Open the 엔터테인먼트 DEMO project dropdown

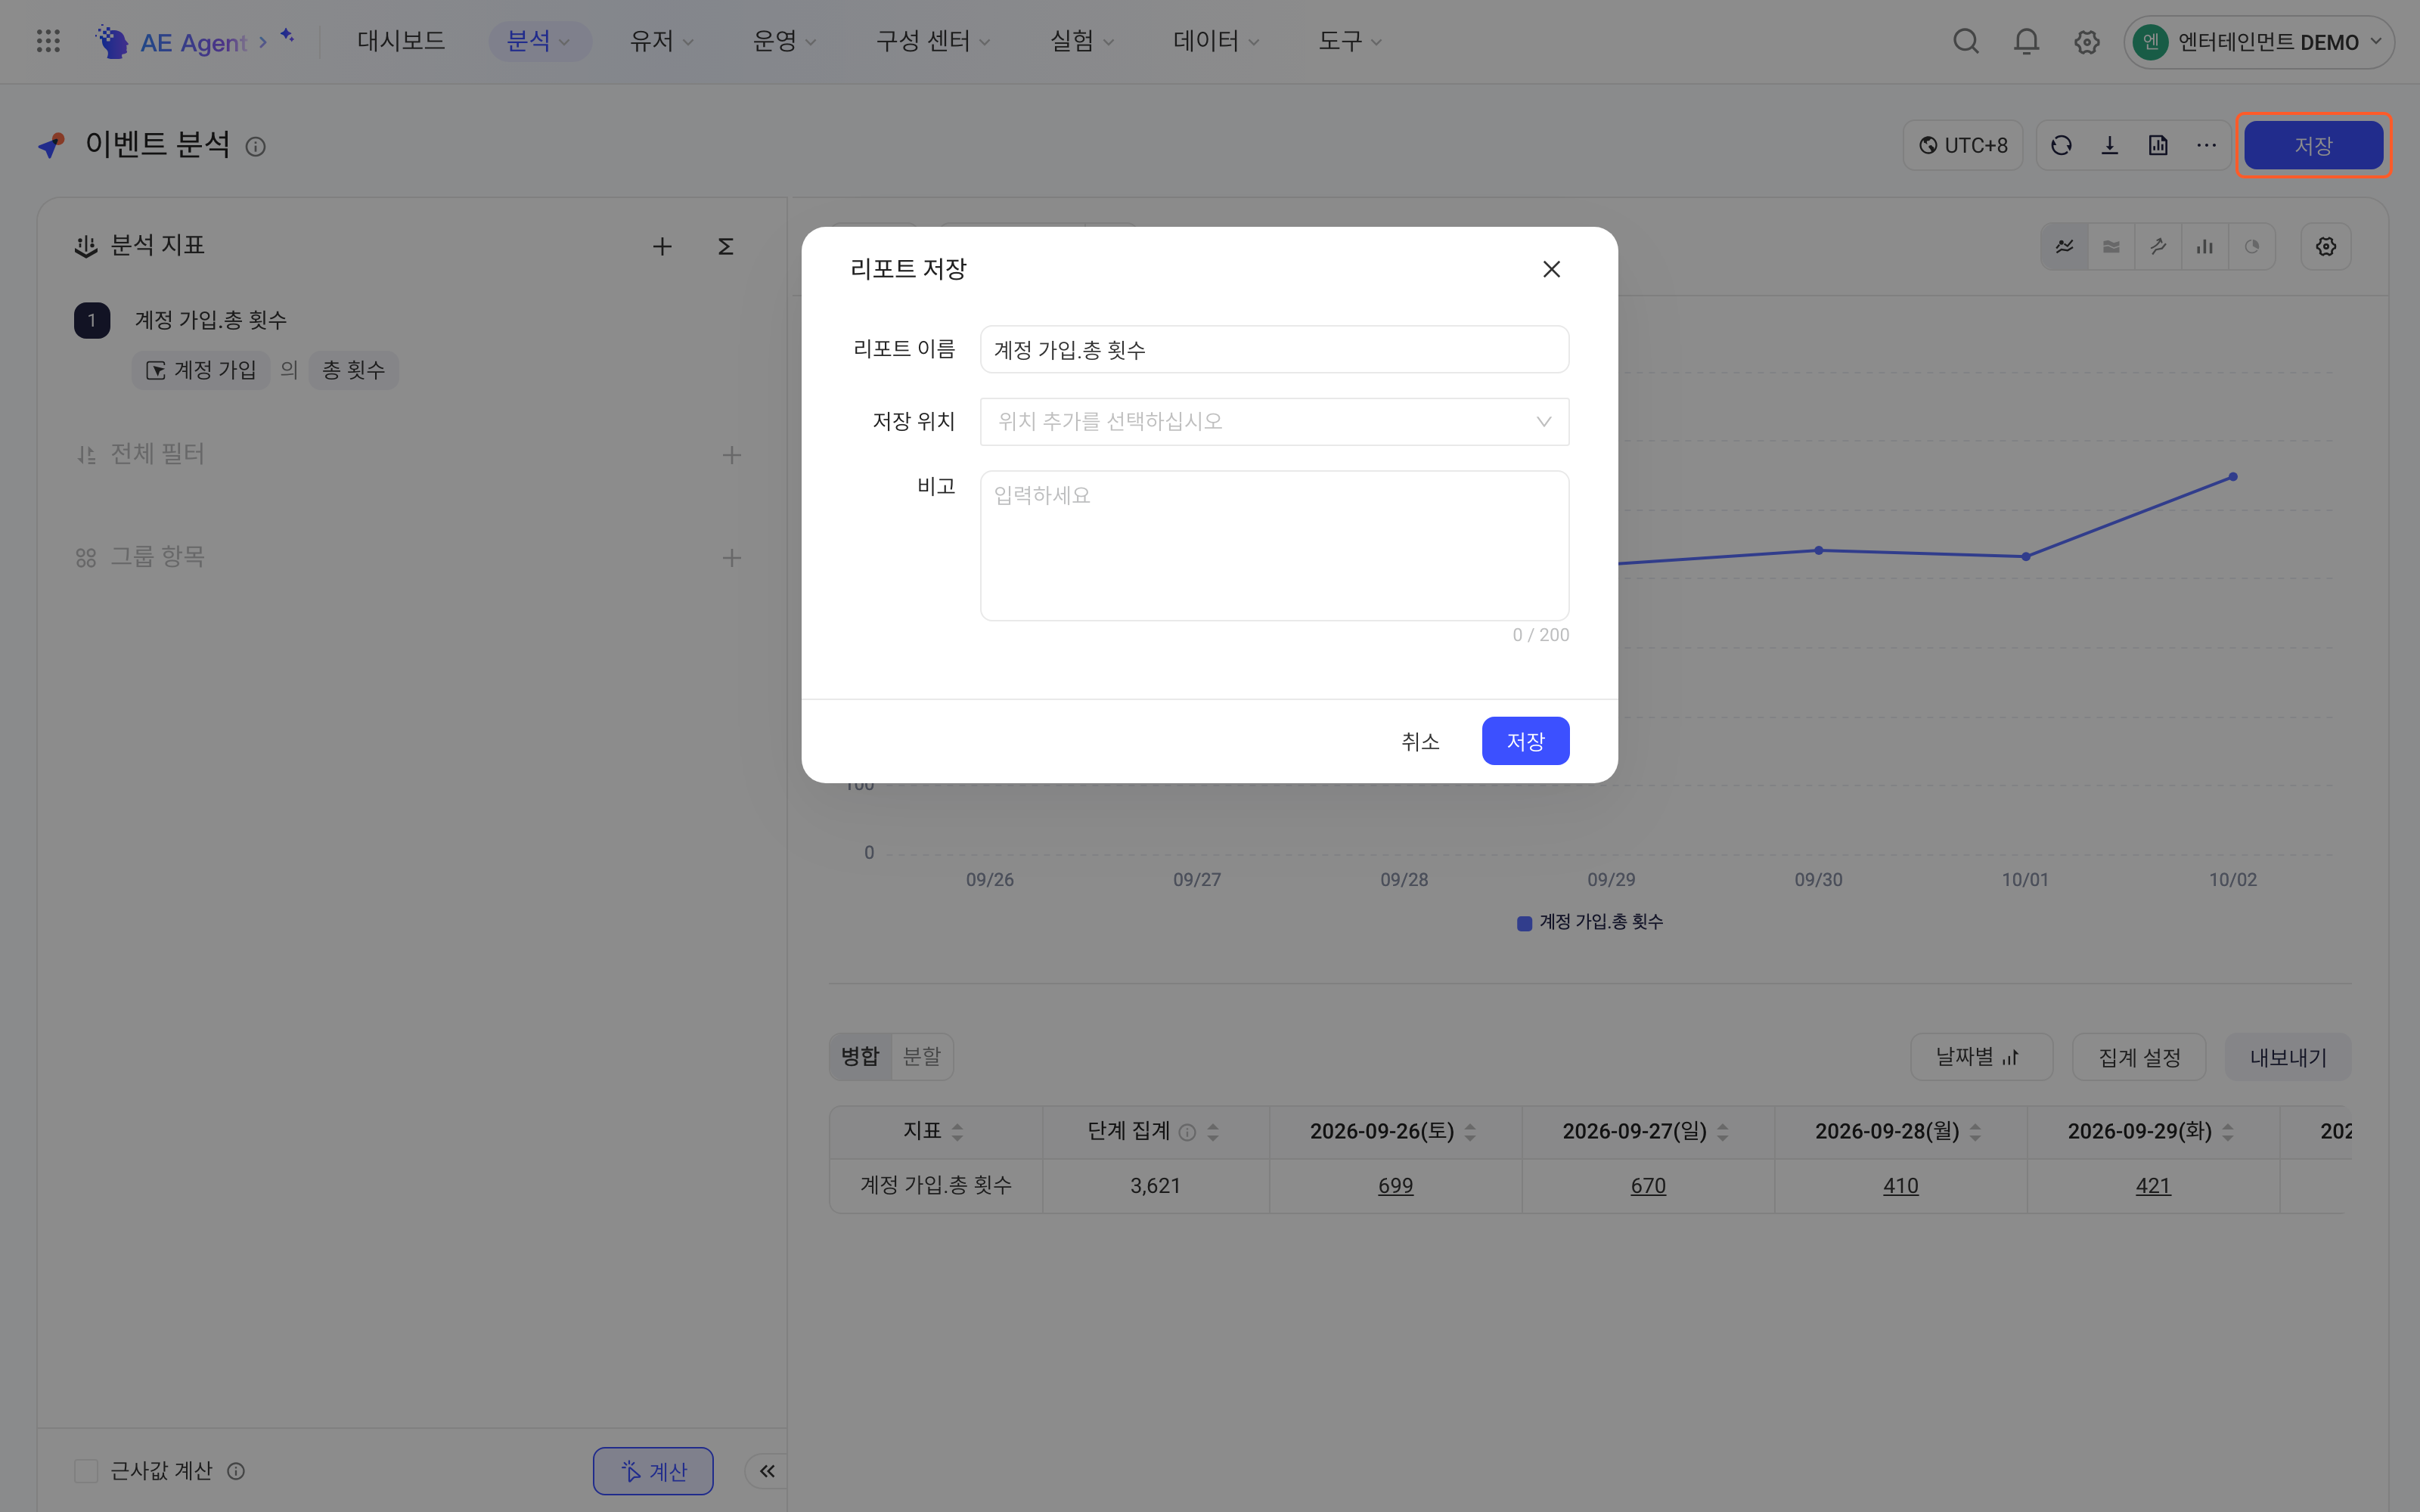coord(2258,42)
